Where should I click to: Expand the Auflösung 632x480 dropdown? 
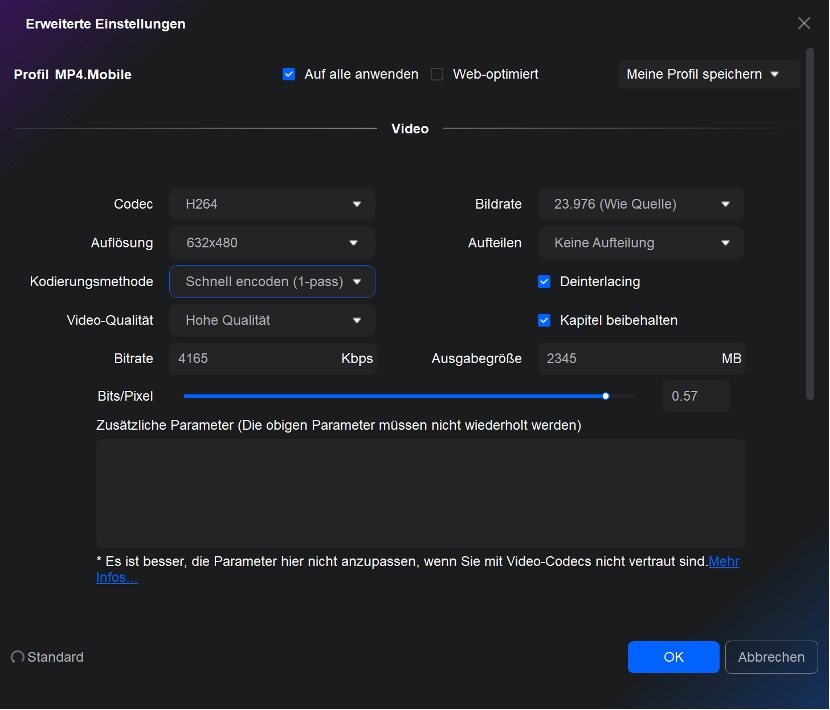[272, 242]
